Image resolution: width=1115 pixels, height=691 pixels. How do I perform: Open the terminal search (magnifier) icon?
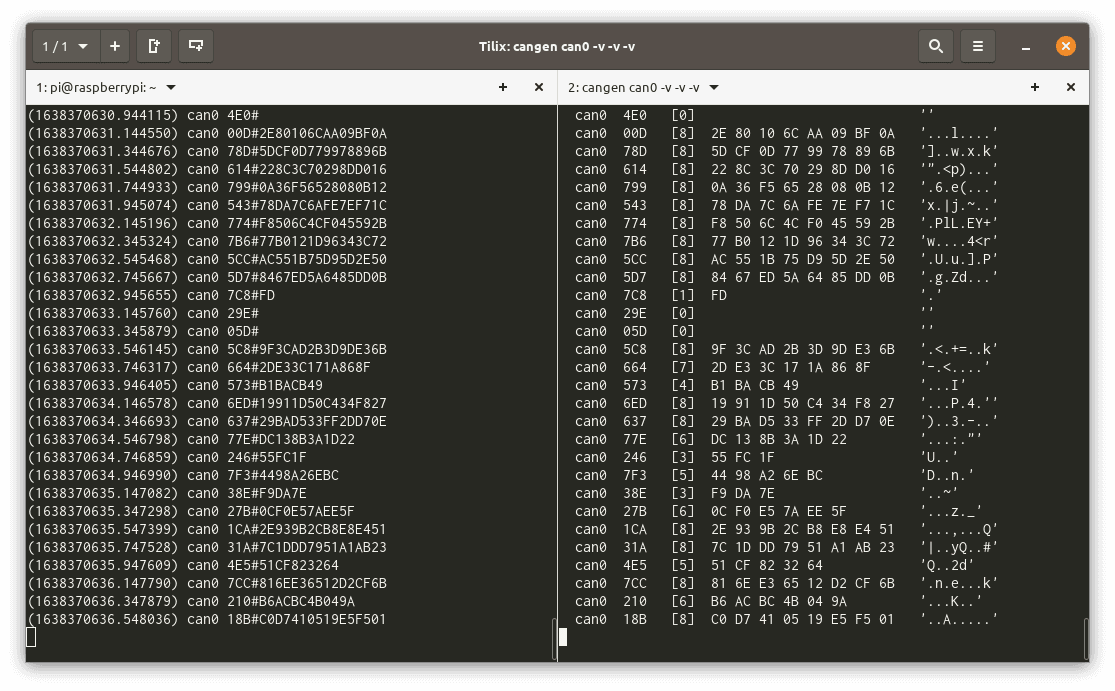[x=935, y=46]
